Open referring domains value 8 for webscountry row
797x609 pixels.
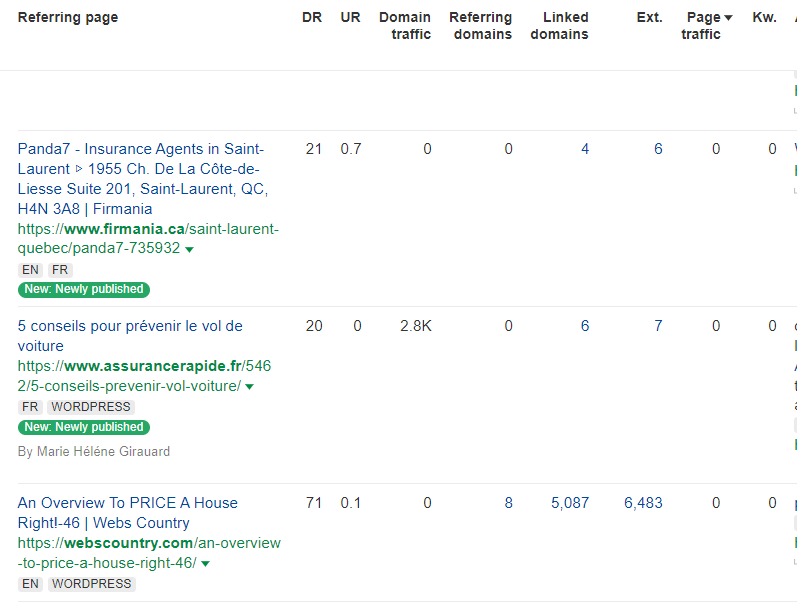[508, 503]
